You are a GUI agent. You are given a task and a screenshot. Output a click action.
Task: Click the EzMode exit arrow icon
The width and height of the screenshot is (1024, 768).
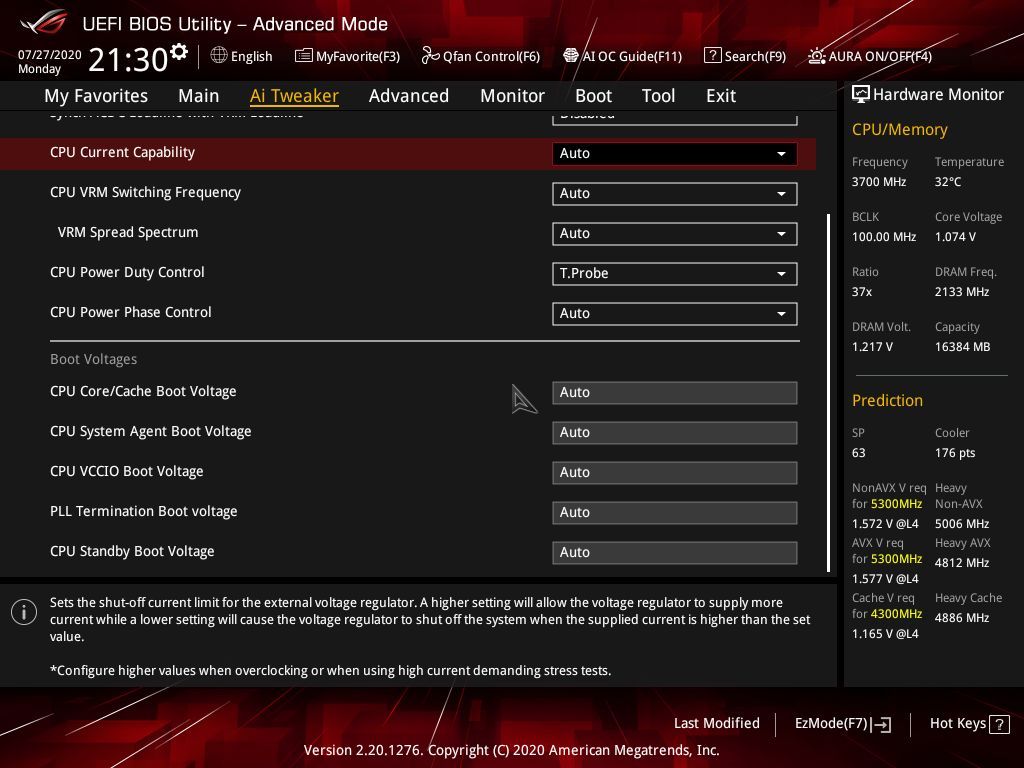tap(881, 724)
